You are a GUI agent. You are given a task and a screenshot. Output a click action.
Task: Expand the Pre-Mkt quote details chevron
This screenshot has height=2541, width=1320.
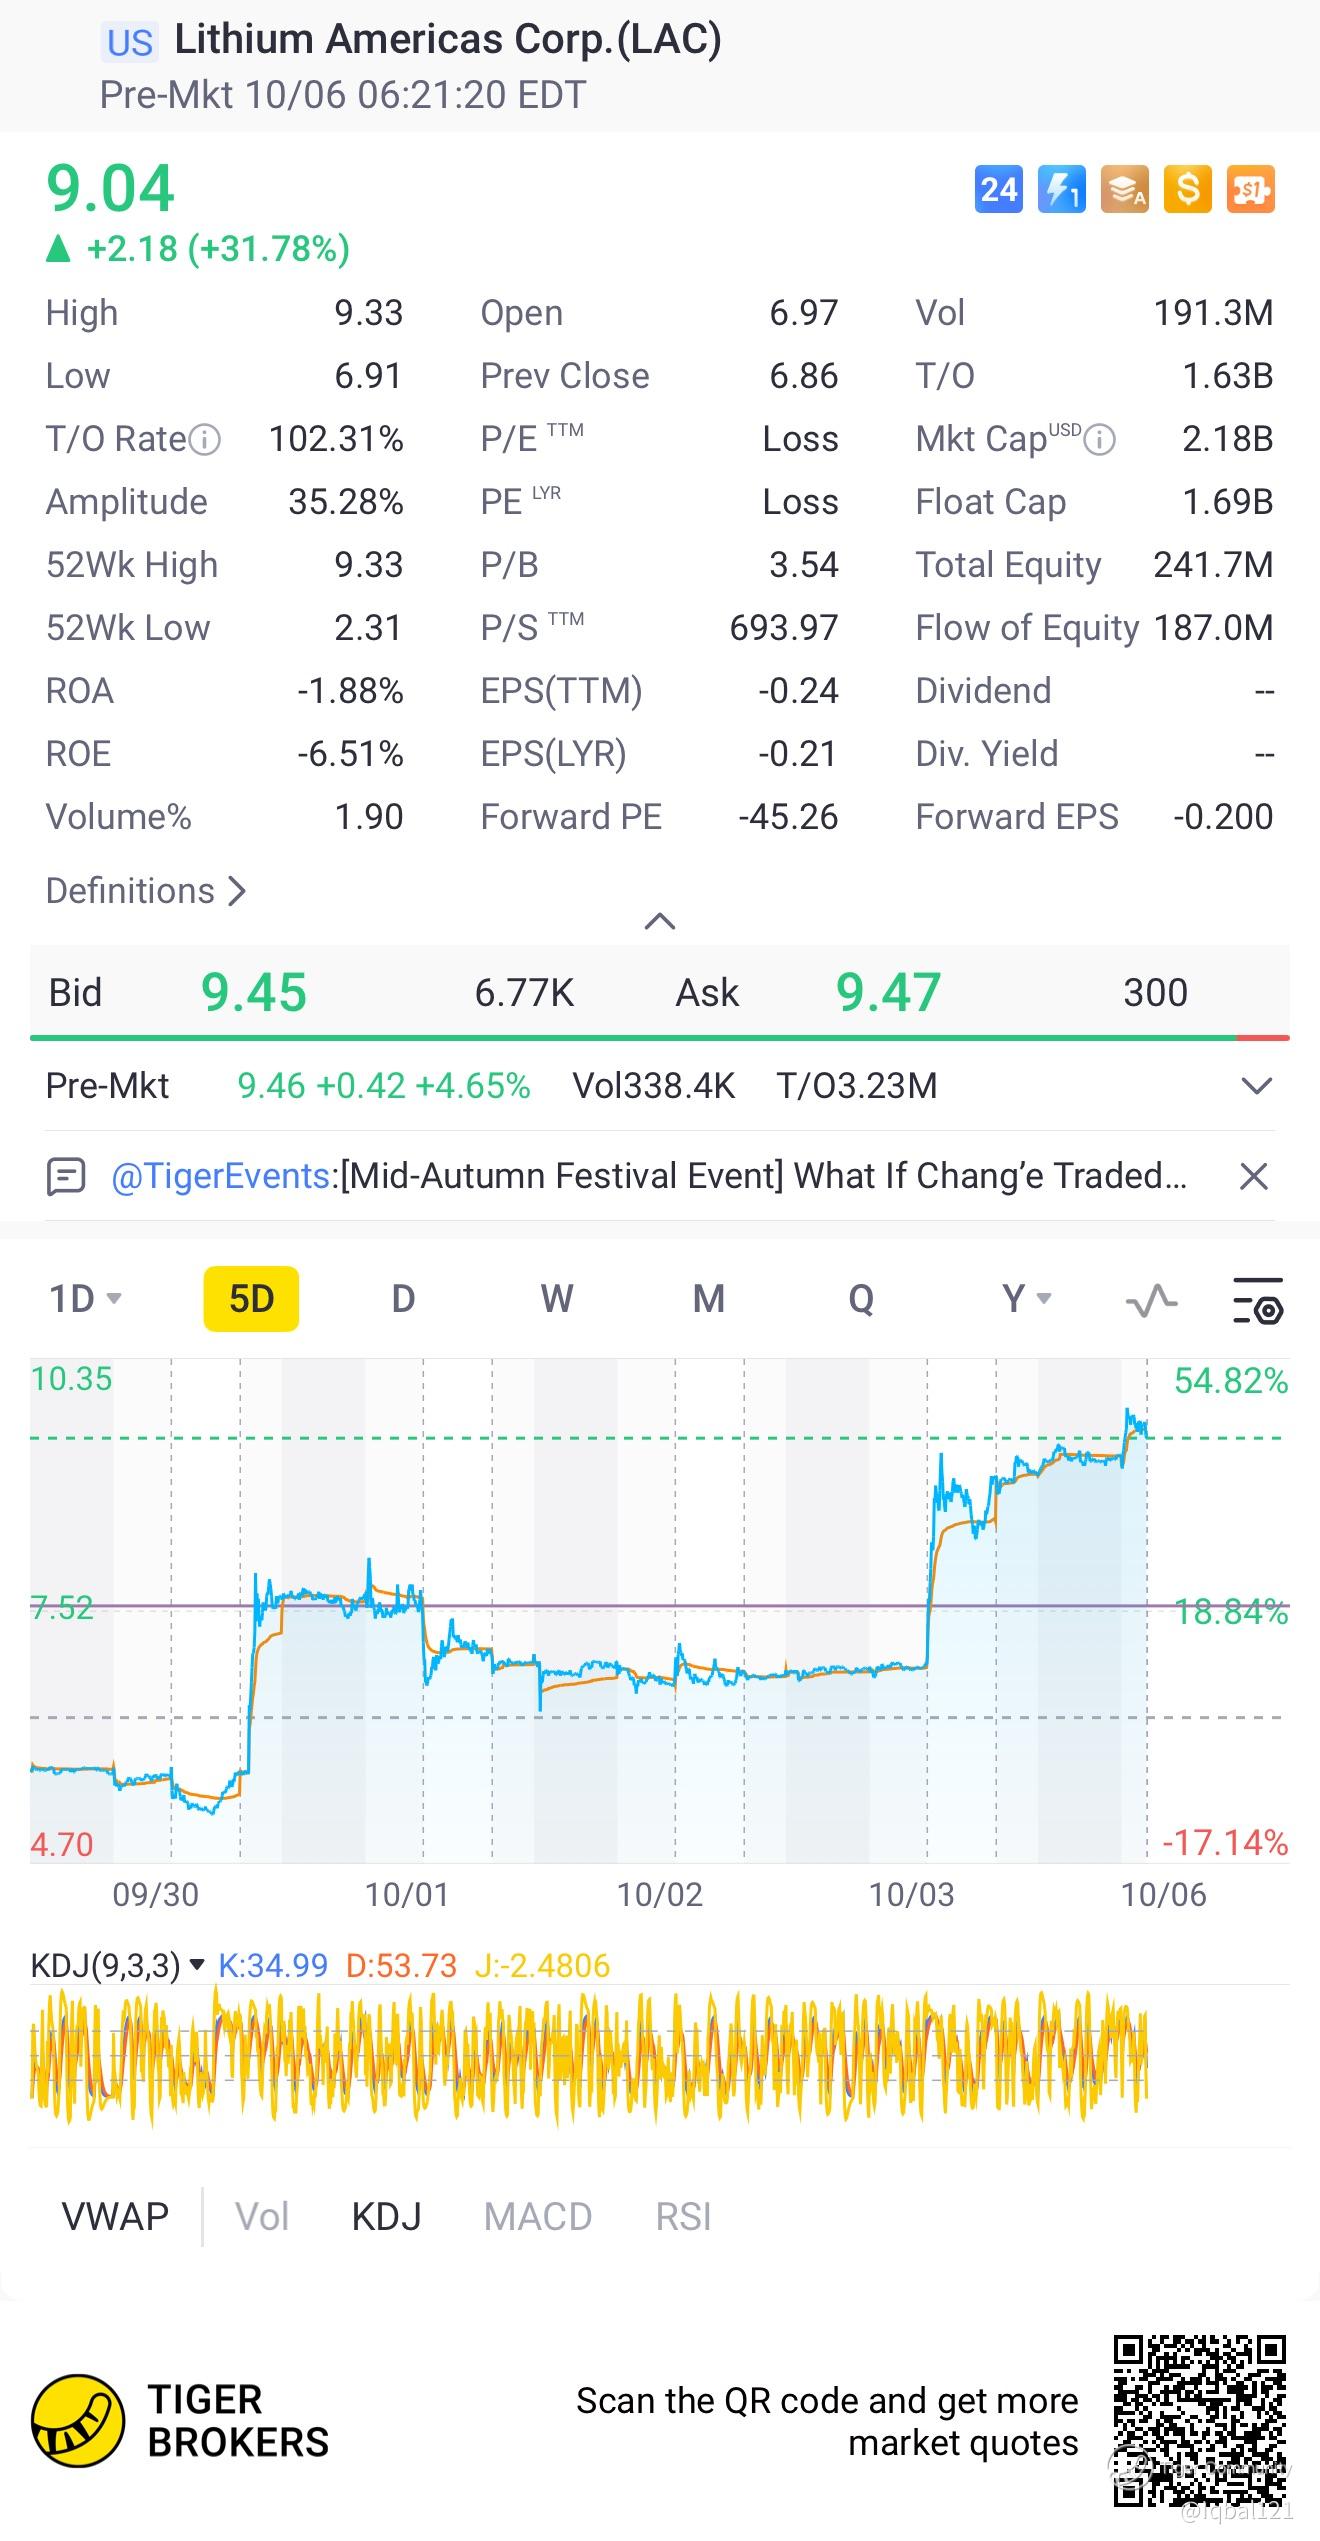click(1256, 1085)
